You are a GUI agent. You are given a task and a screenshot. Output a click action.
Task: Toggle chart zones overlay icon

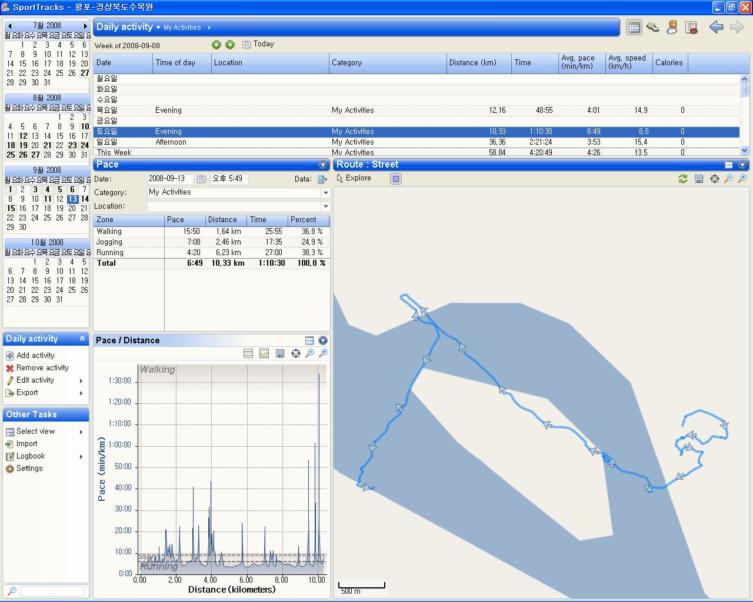tap(264, 353)
